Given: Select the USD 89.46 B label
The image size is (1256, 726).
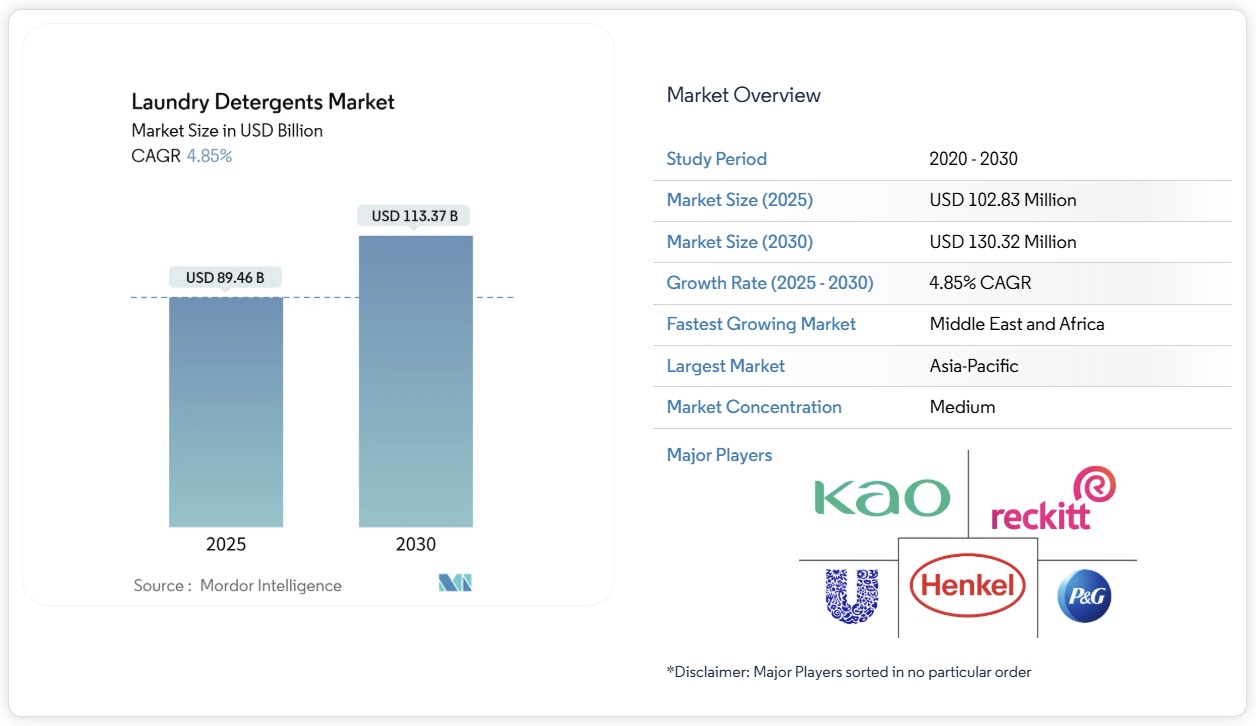Looking at the screenshot, I should [225, 277].
